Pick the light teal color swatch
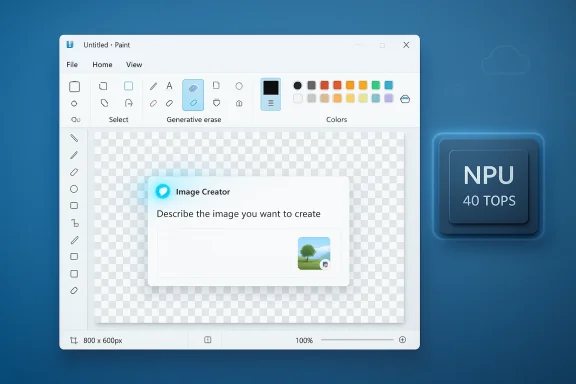The width and height of the screenshot is (576, 384). coord(375,98)
